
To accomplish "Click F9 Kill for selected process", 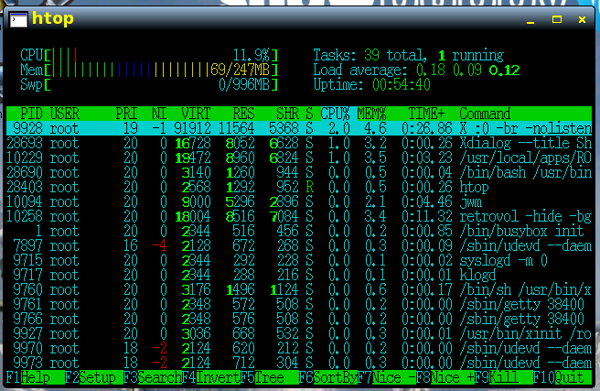I will [504, 378].
